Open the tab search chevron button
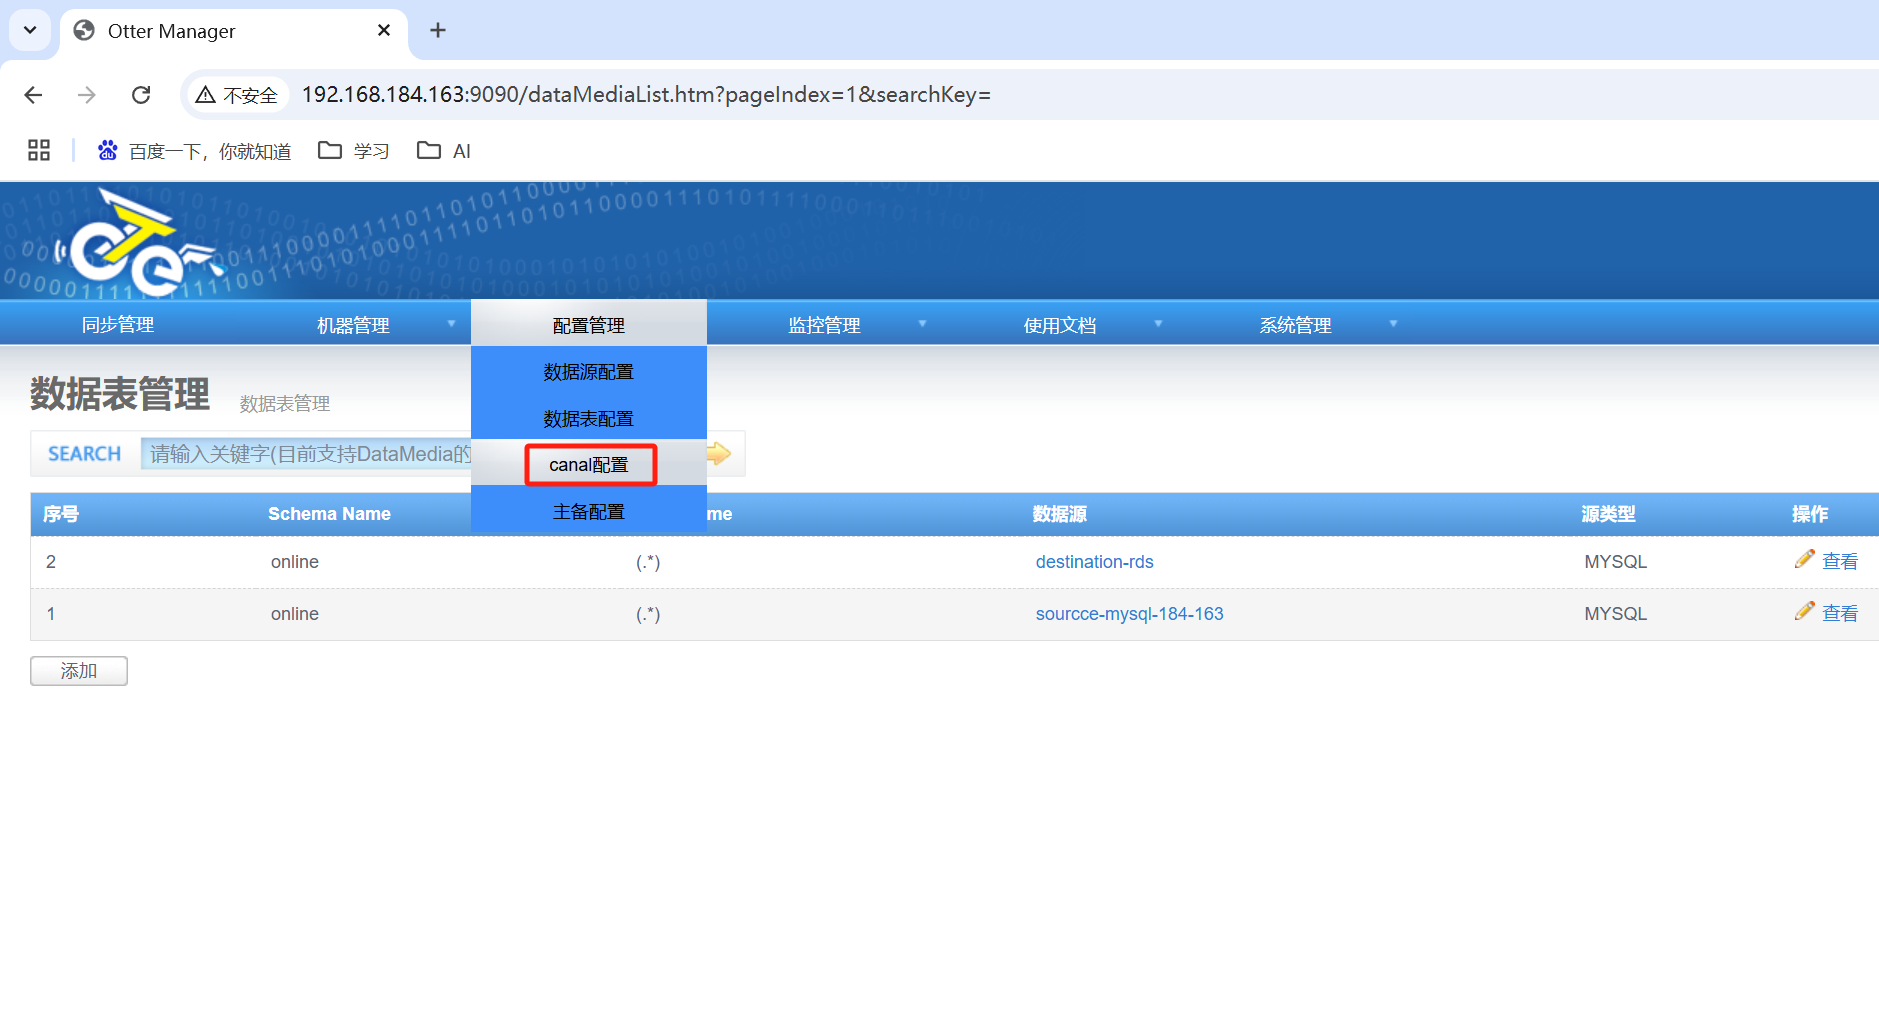1879x1009 pixels. [x=30, y=30]
